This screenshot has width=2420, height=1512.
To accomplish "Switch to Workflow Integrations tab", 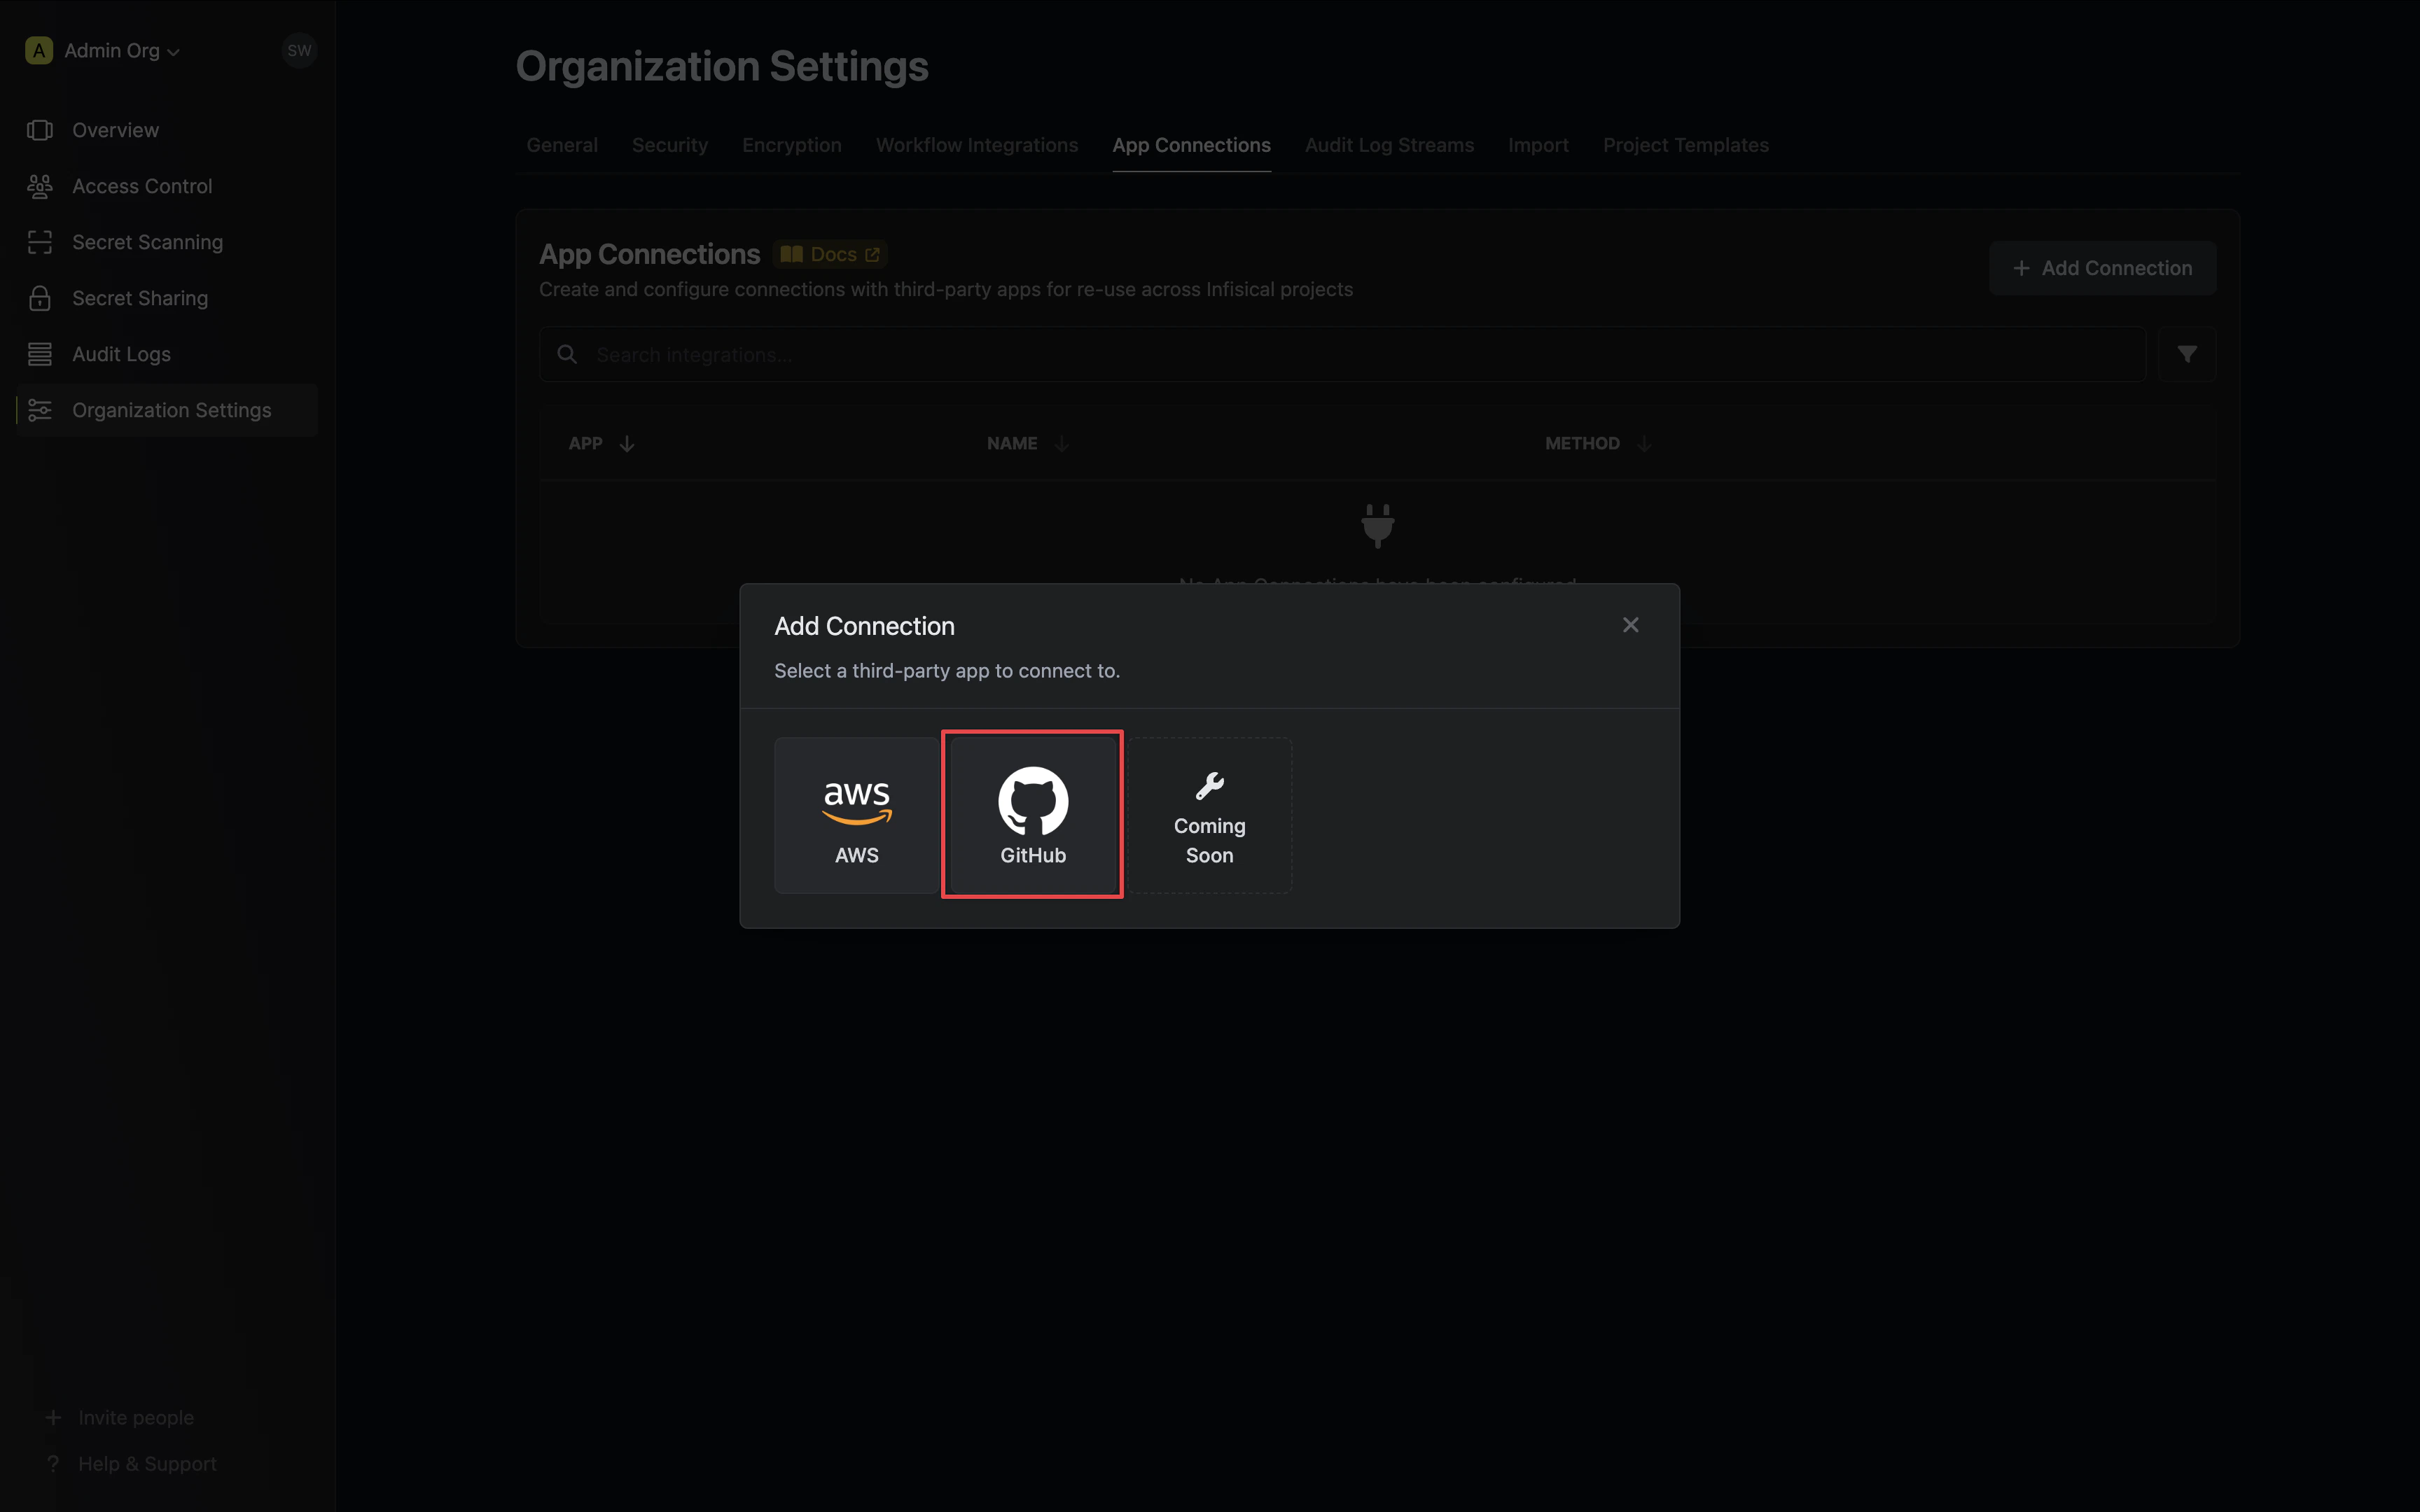I will (977, 145).
